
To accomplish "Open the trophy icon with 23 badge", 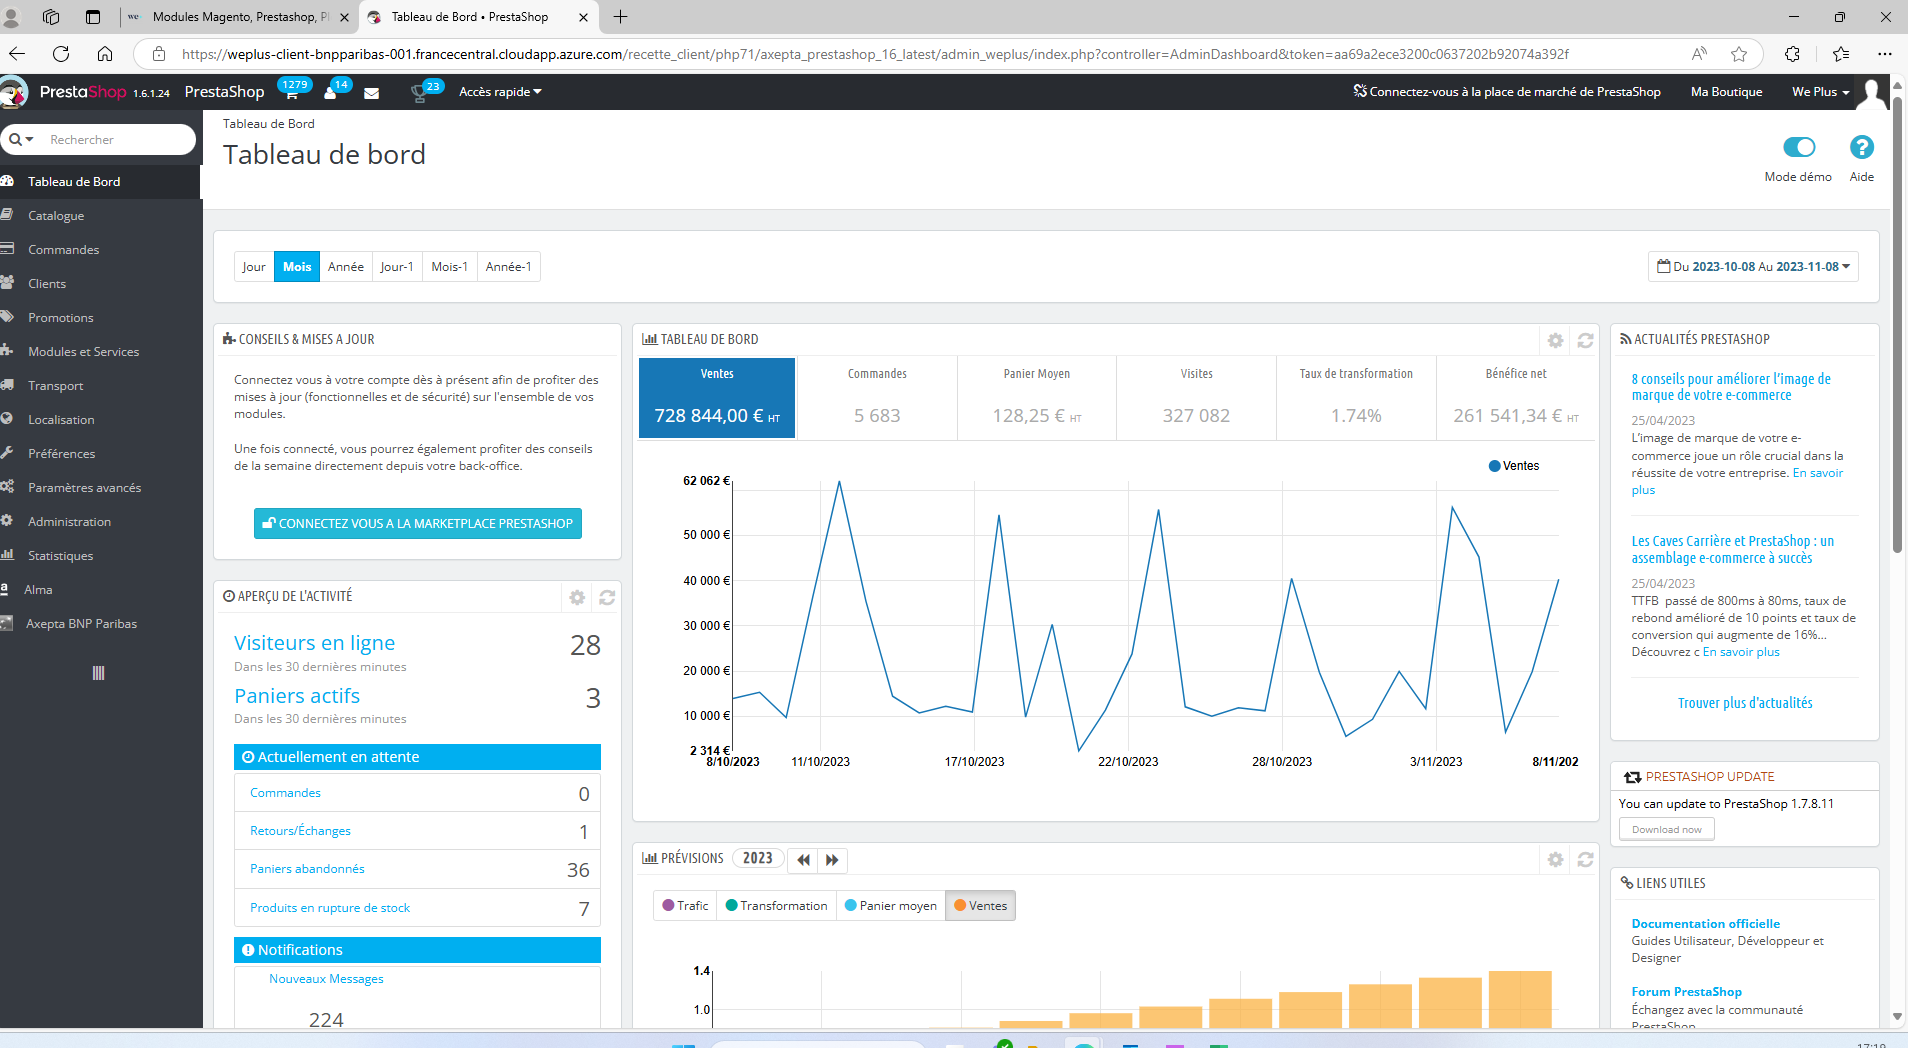I will tap(421, 92).
